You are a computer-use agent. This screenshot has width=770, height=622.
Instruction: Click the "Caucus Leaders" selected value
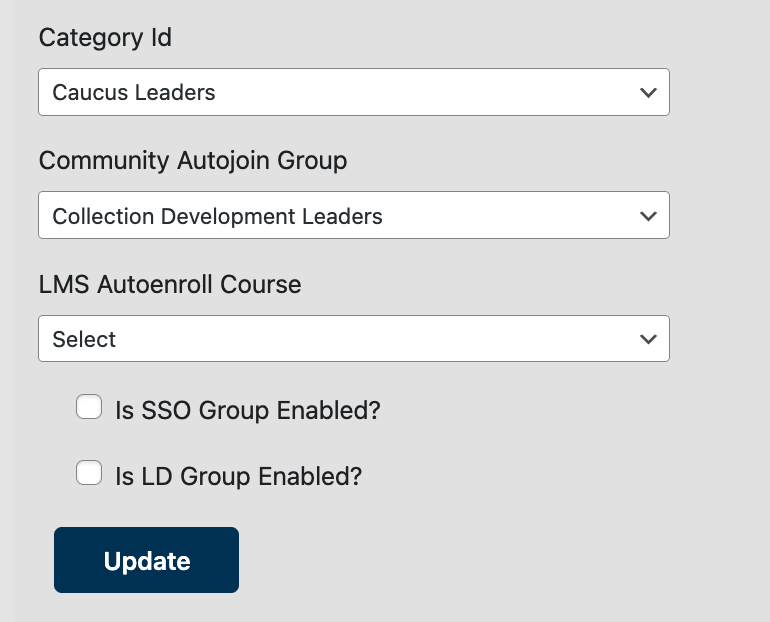(134, 93)
